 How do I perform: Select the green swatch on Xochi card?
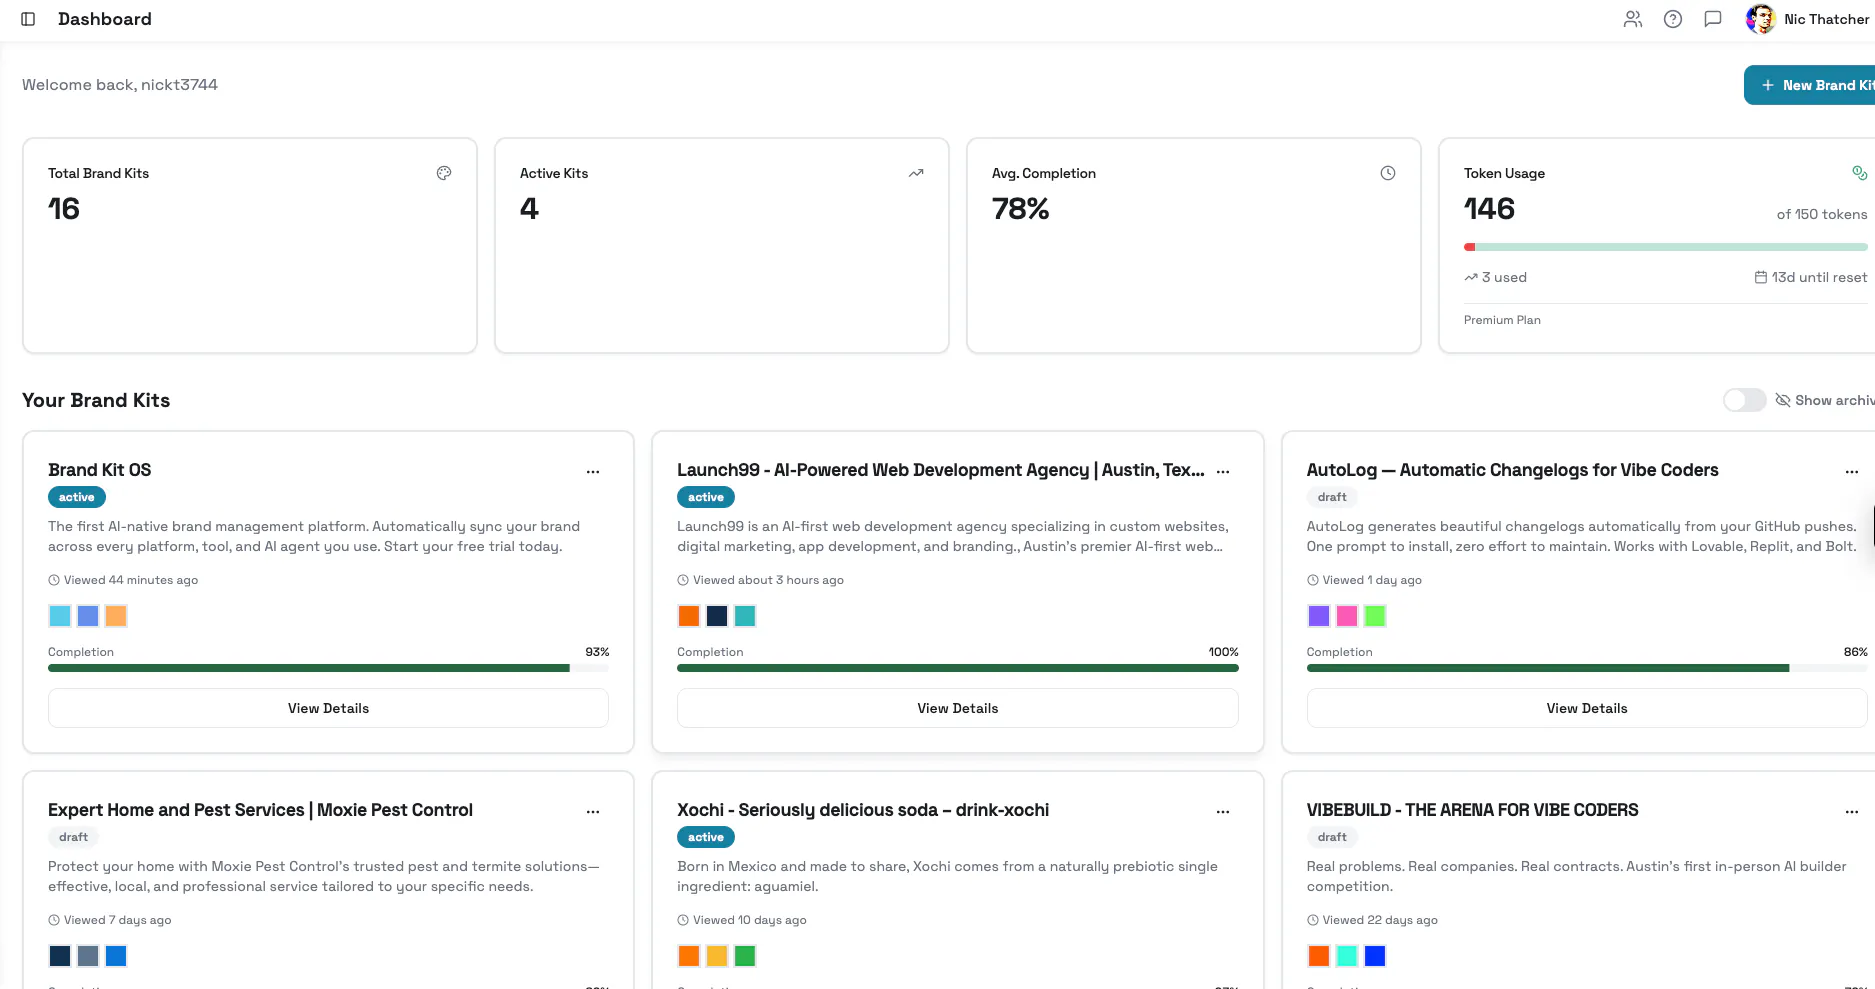point(745,956)
